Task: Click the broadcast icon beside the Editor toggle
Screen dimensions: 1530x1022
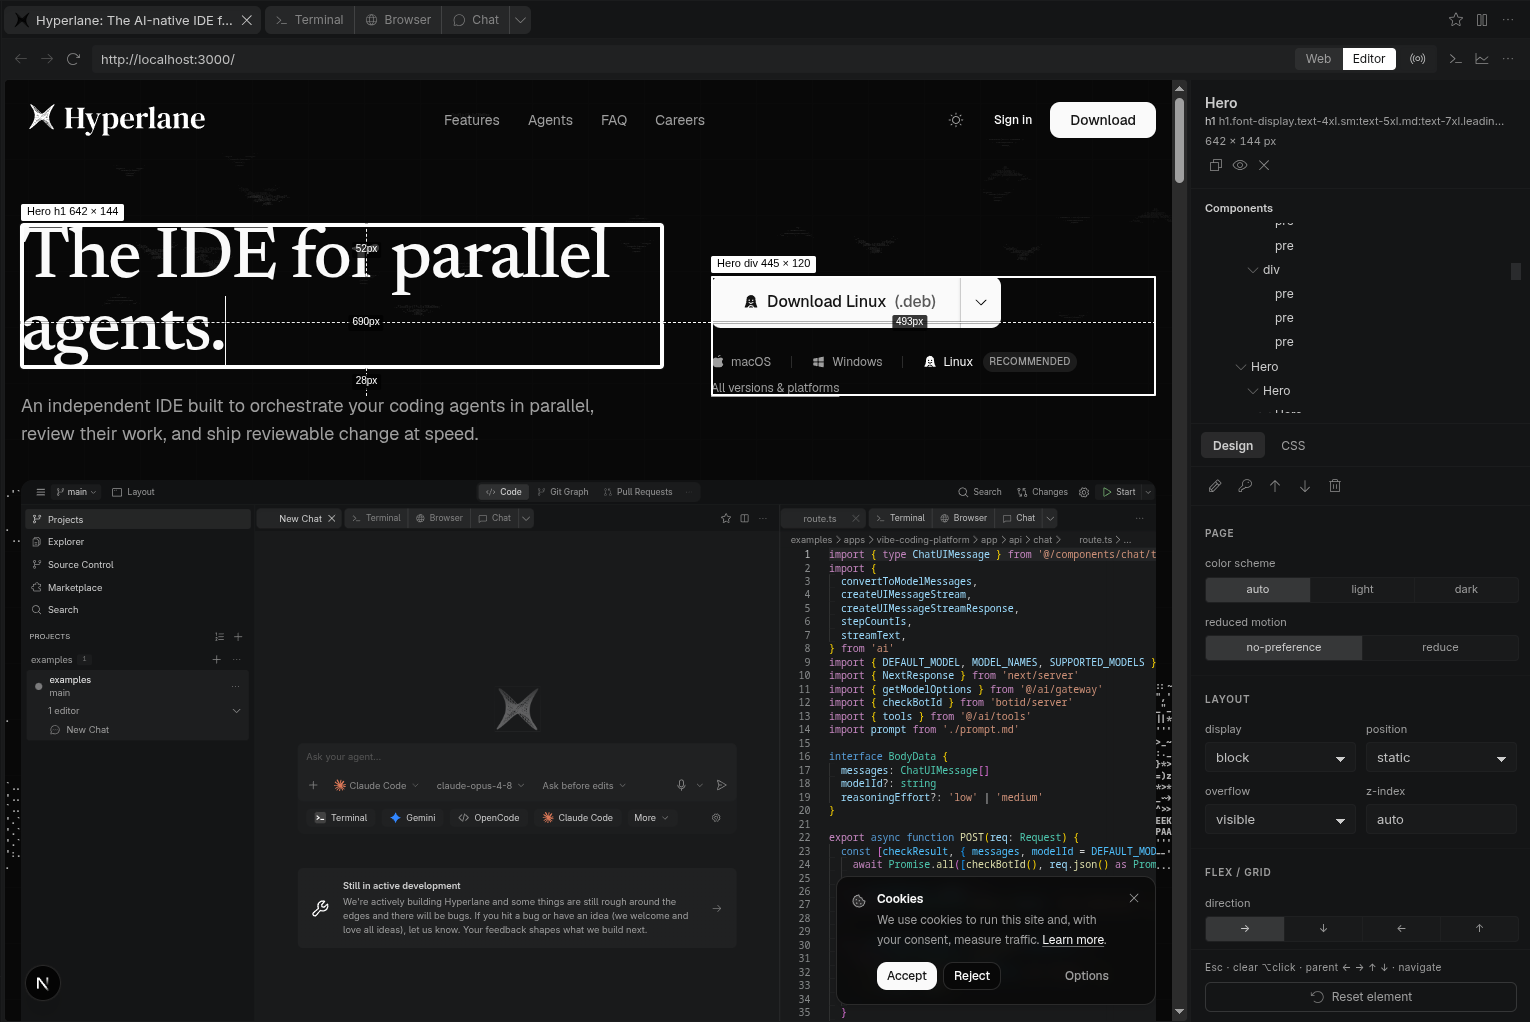Action: [x=1418, y=59]
